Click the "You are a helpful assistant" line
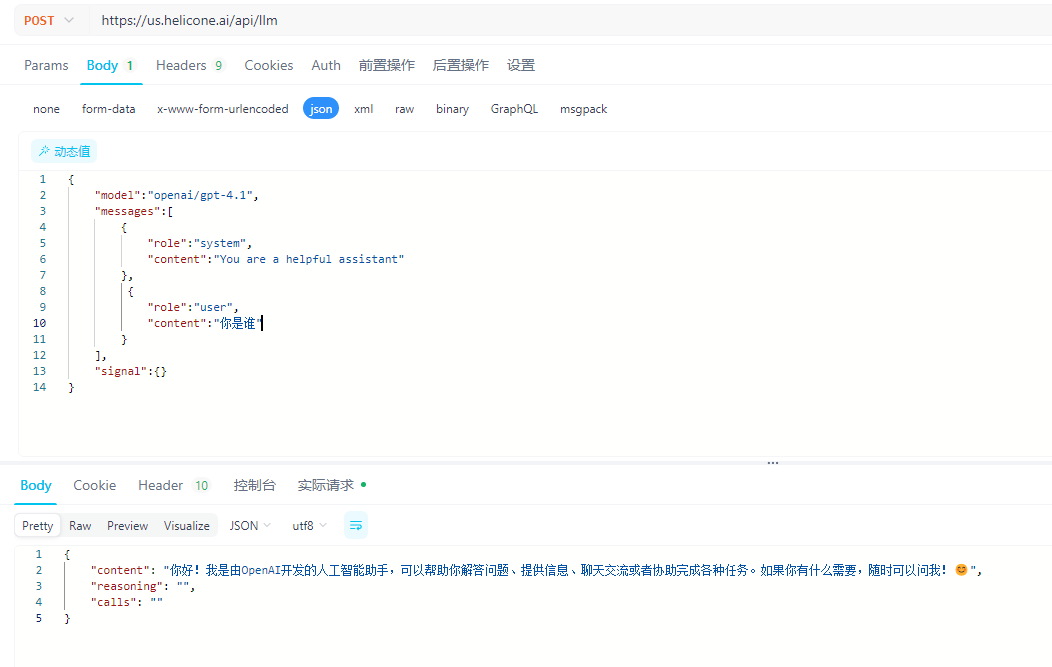Screen dimensions: 1052x667 coord(276,259)
